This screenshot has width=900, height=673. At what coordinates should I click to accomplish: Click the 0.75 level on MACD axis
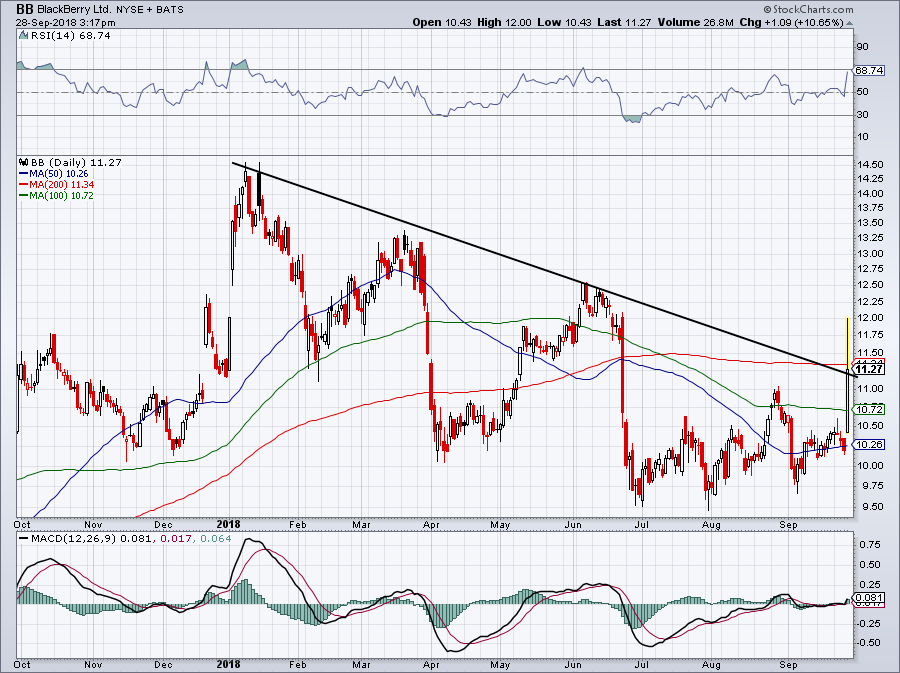(x=869, y=544)
